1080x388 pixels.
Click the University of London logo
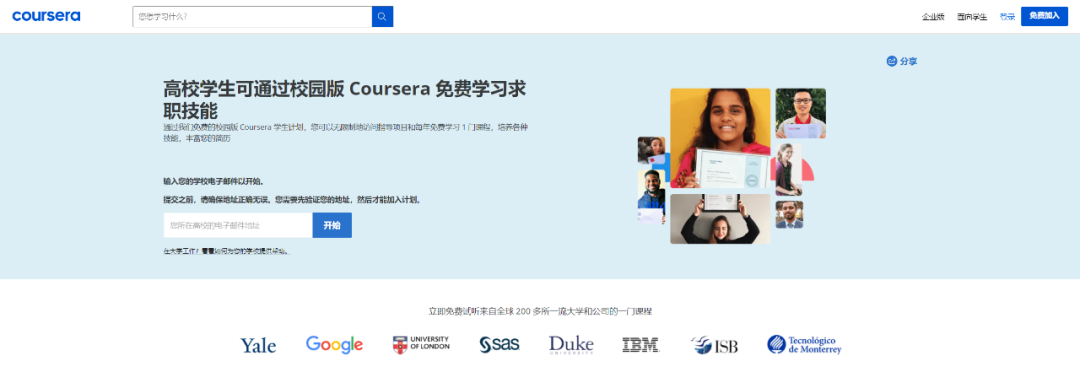coord(421,344)
